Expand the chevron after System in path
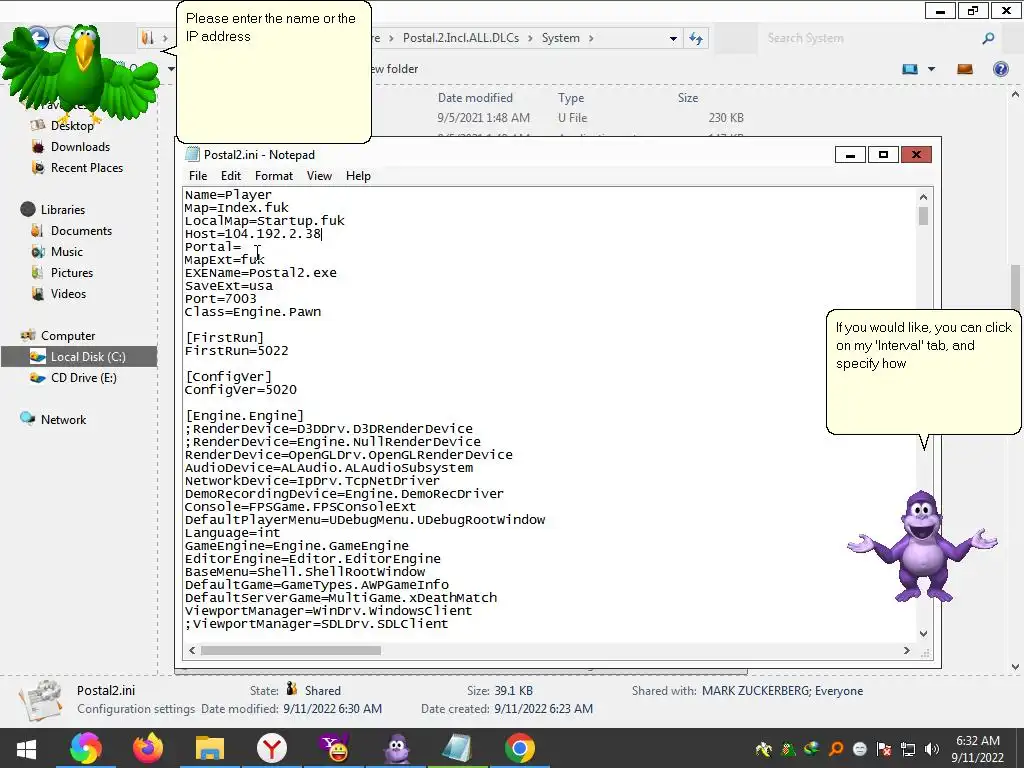Viewport: 1024px width, 768px height. (x=591, y=39)
